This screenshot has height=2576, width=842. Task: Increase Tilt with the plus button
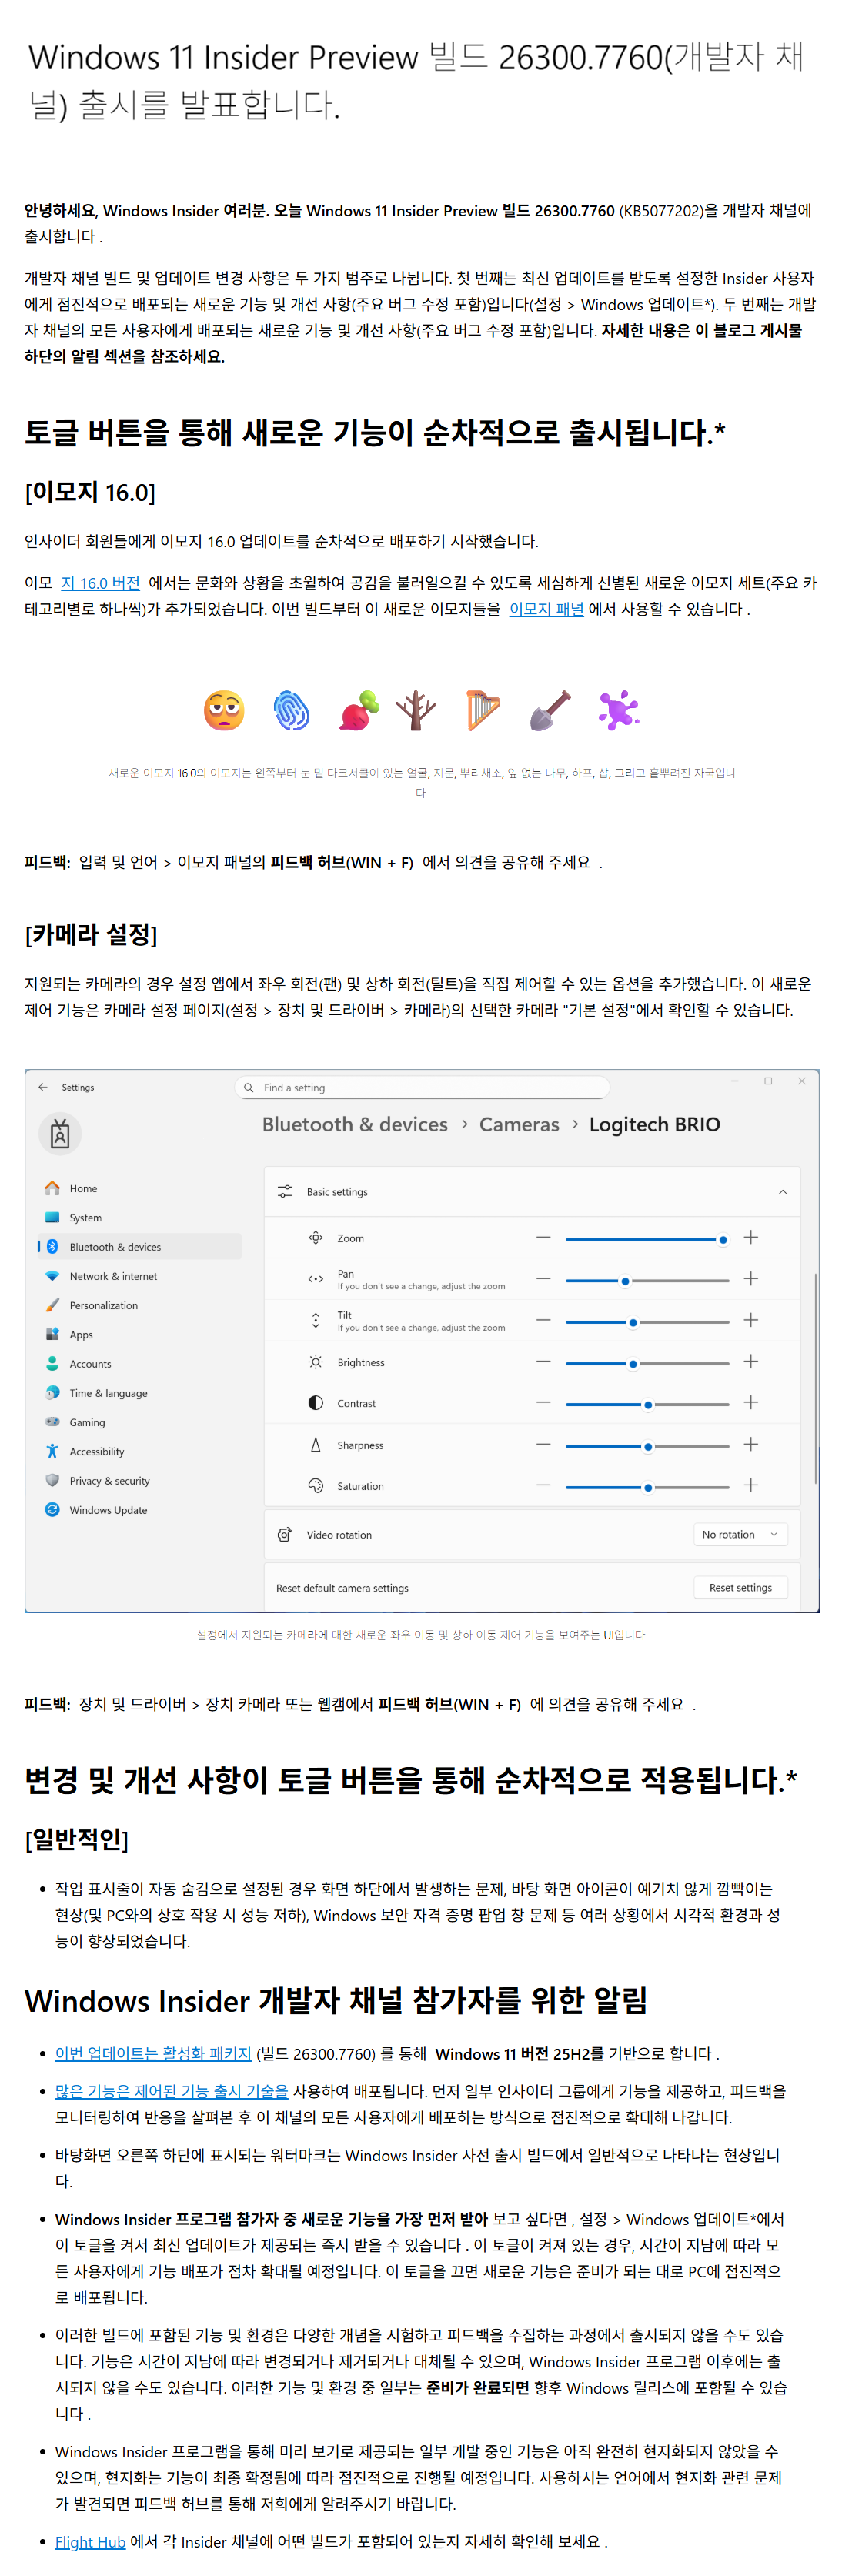click(x=750, y=1320)
